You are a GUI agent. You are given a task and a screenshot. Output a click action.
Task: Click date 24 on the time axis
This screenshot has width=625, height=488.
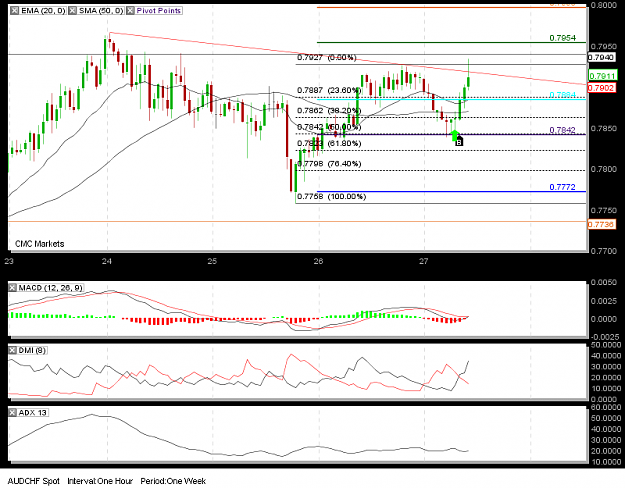tap(106, 261)
